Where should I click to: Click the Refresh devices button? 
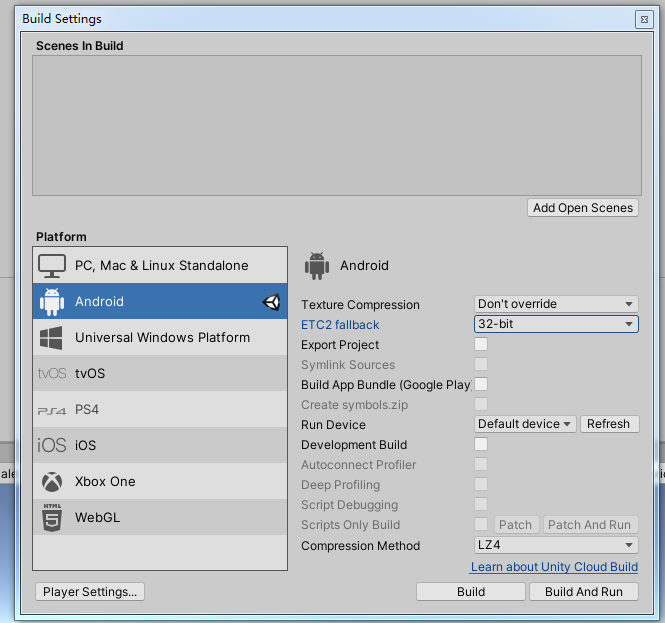click(x=609, y=424)
